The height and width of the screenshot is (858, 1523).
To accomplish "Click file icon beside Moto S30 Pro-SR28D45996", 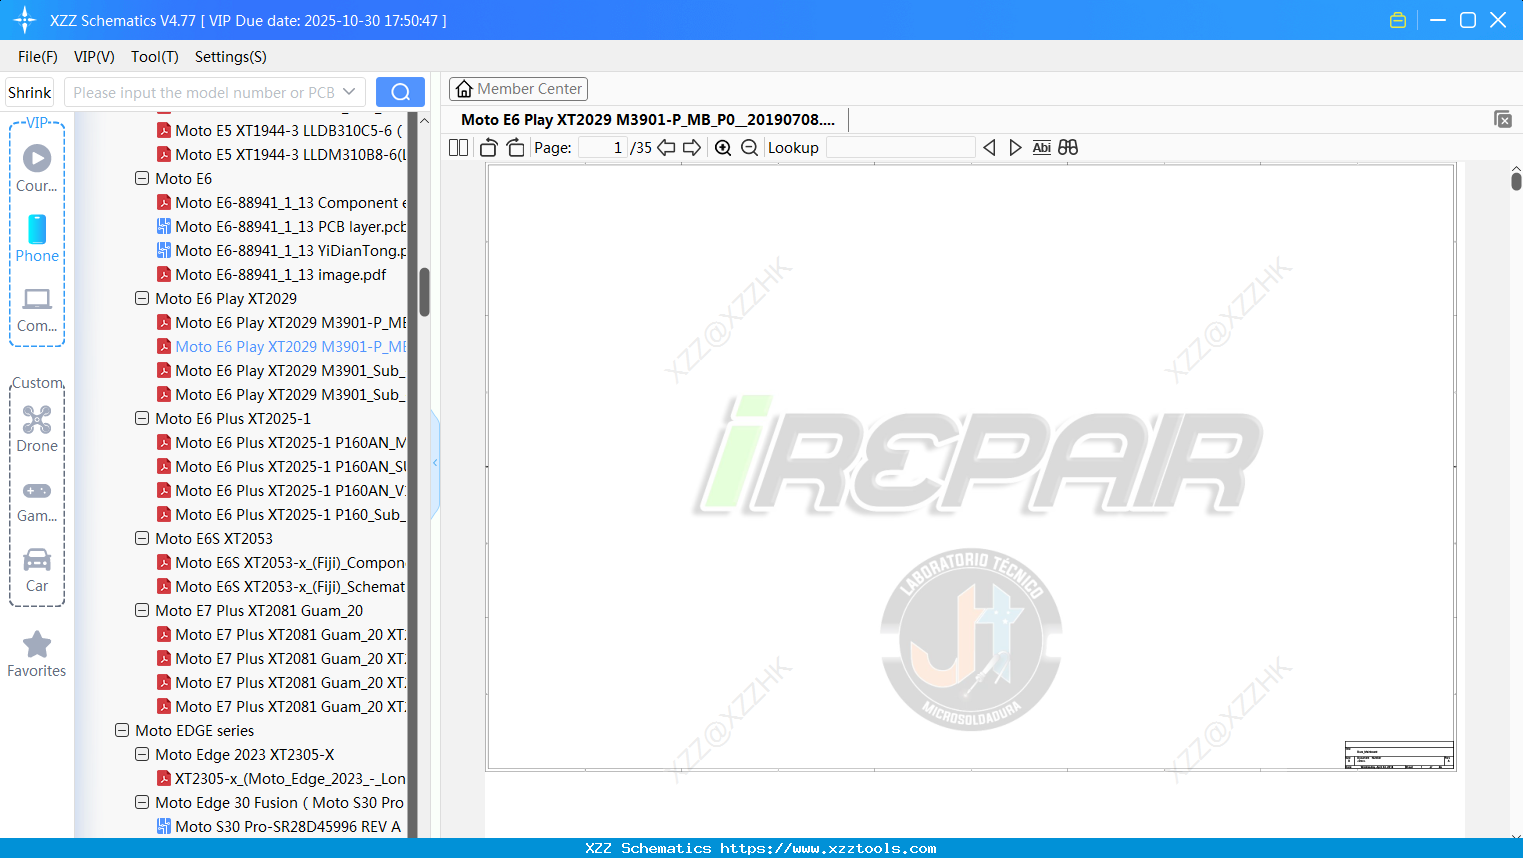I will 164,826.
